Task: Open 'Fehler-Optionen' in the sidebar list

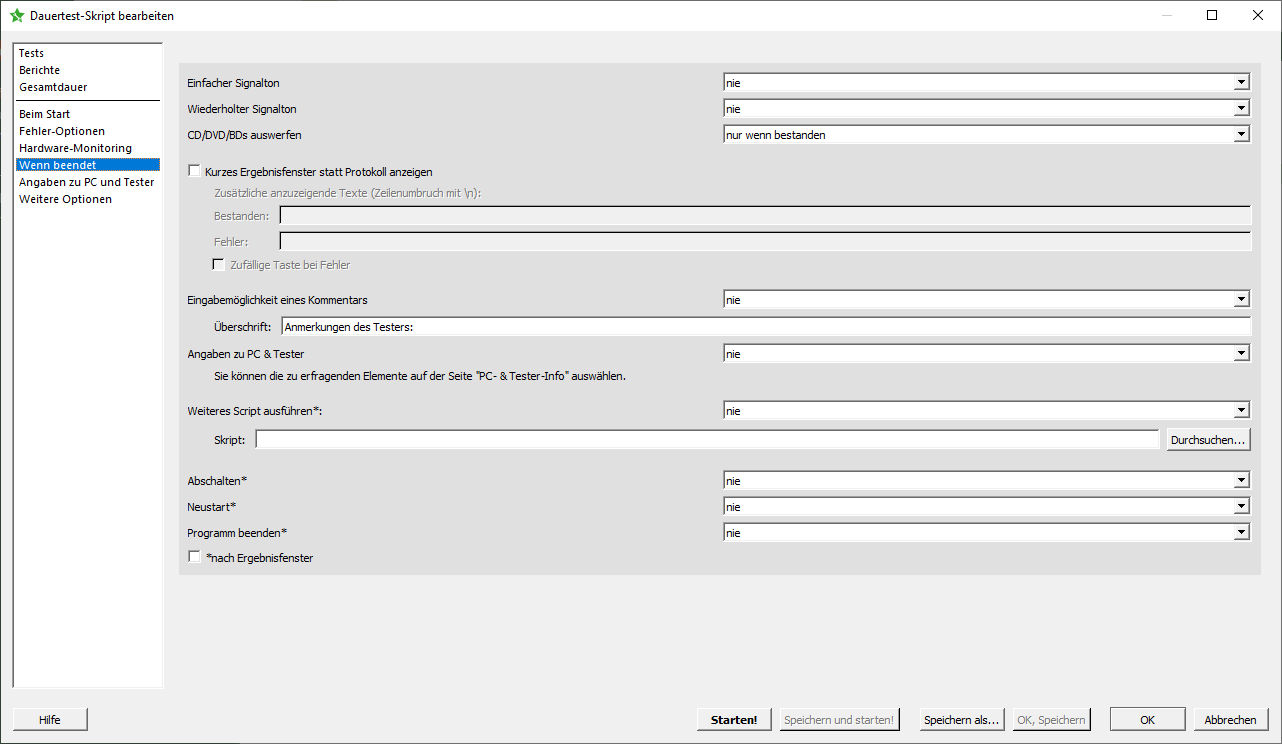Action: 62,131
